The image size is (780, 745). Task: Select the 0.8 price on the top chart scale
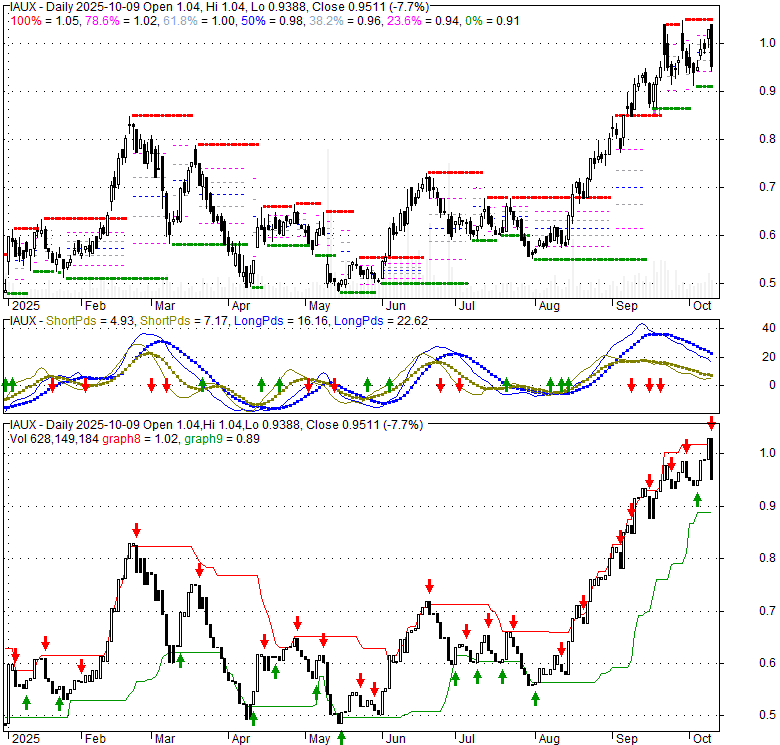768,139
